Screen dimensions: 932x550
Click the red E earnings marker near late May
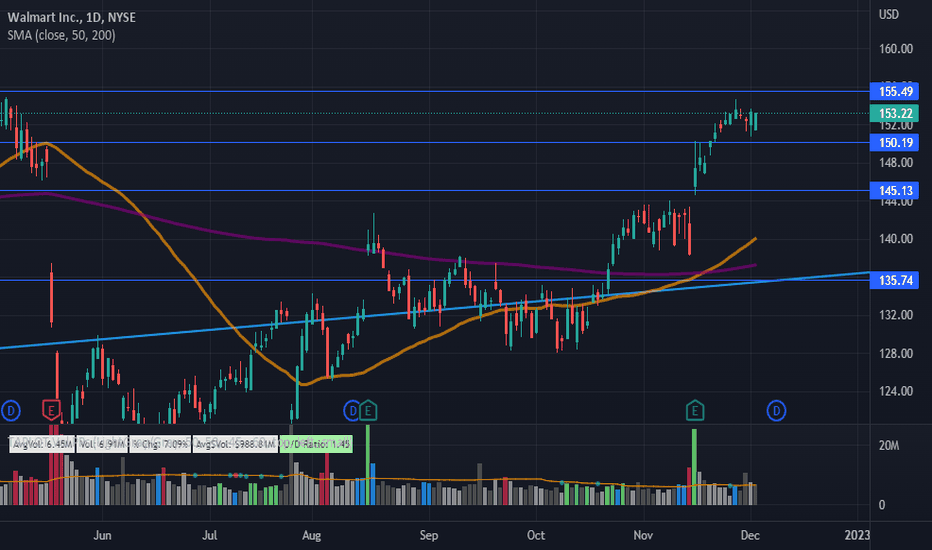coord(52,410)
